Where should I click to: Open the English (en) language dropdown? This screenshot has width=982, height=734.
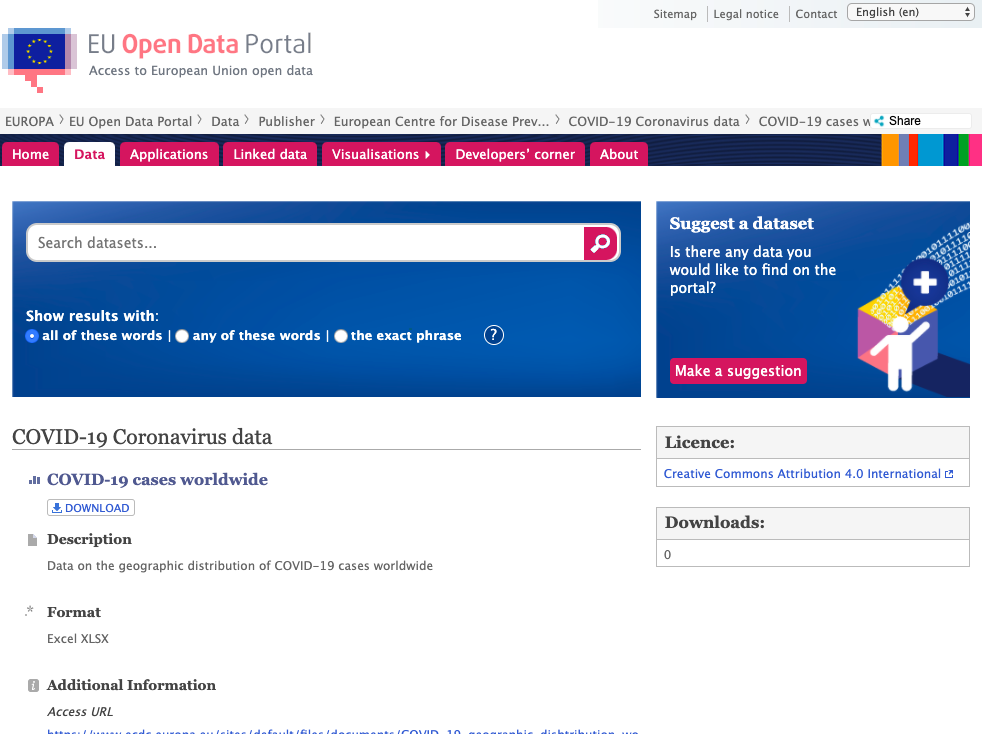coord(910,12)
